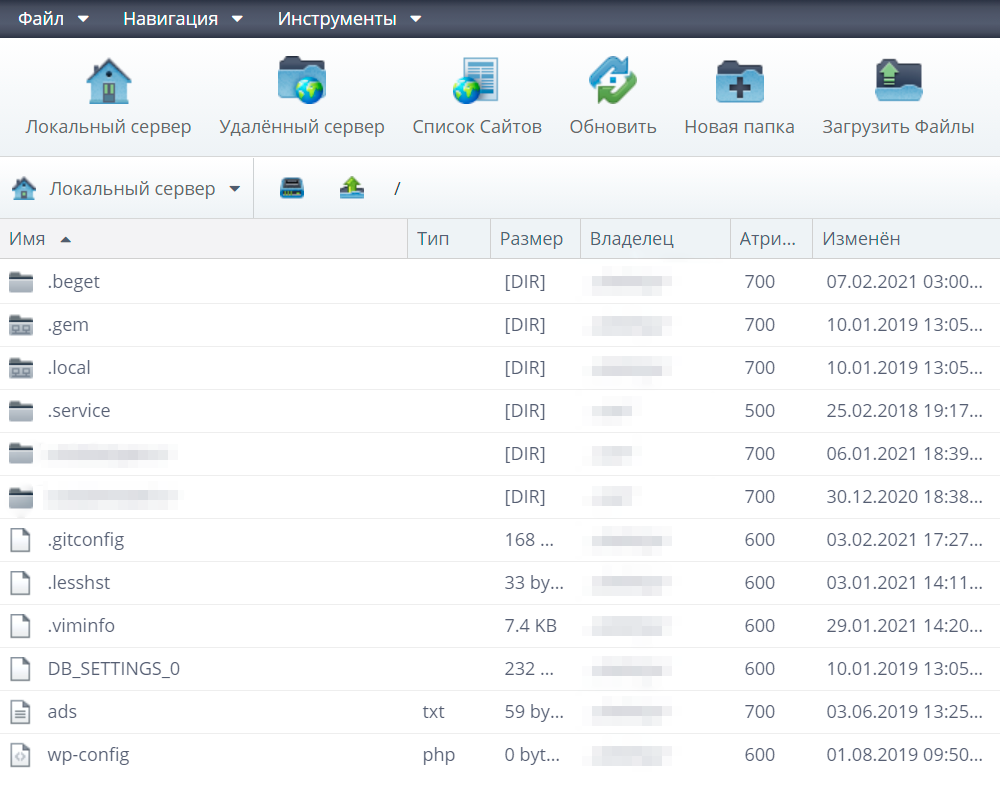Sort by the Размер column header

(x=531, y=239)
